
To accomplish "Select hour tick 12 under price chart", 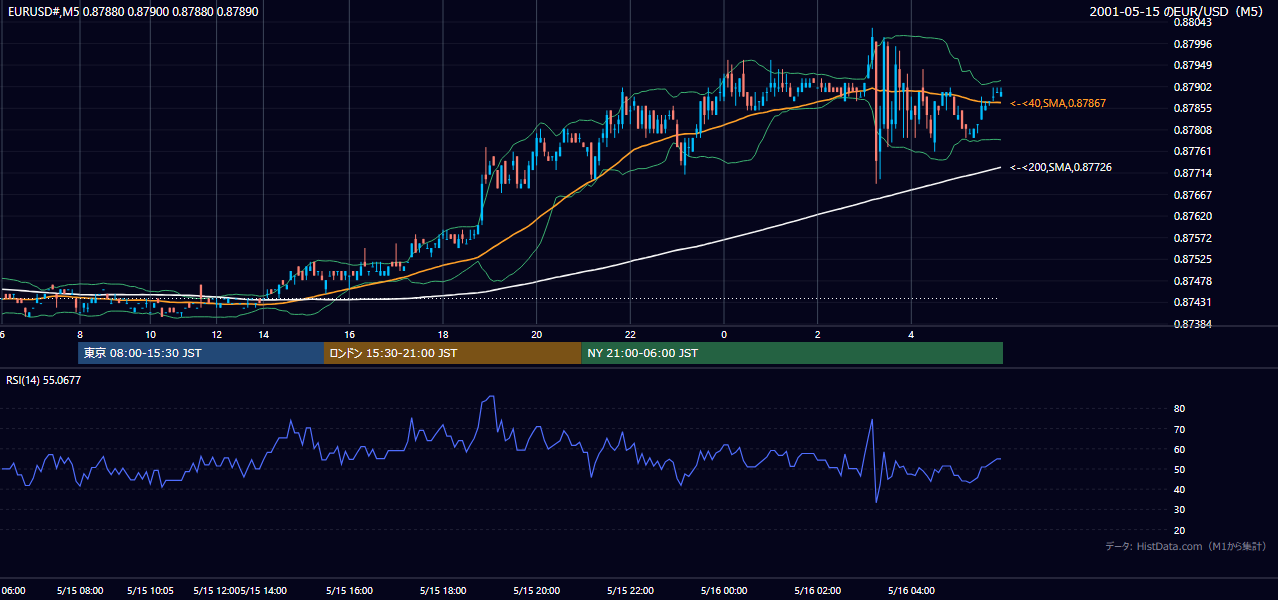I will [217, 334].
